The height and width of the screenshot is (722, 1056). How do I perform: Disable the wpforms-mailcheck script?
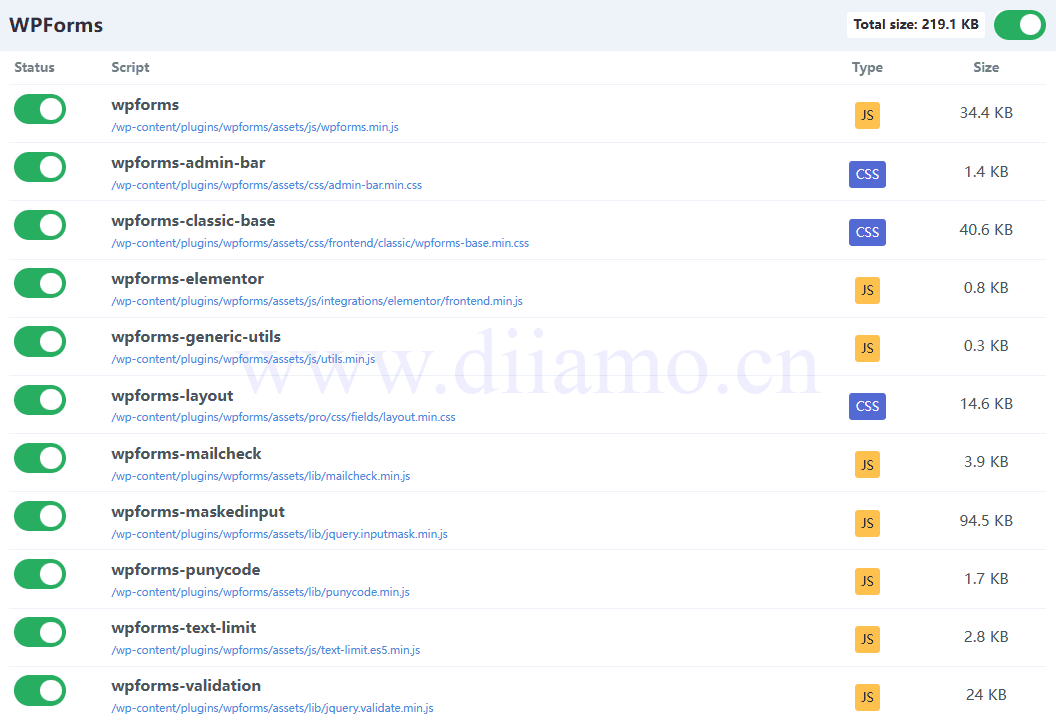[x=40, y=458]
